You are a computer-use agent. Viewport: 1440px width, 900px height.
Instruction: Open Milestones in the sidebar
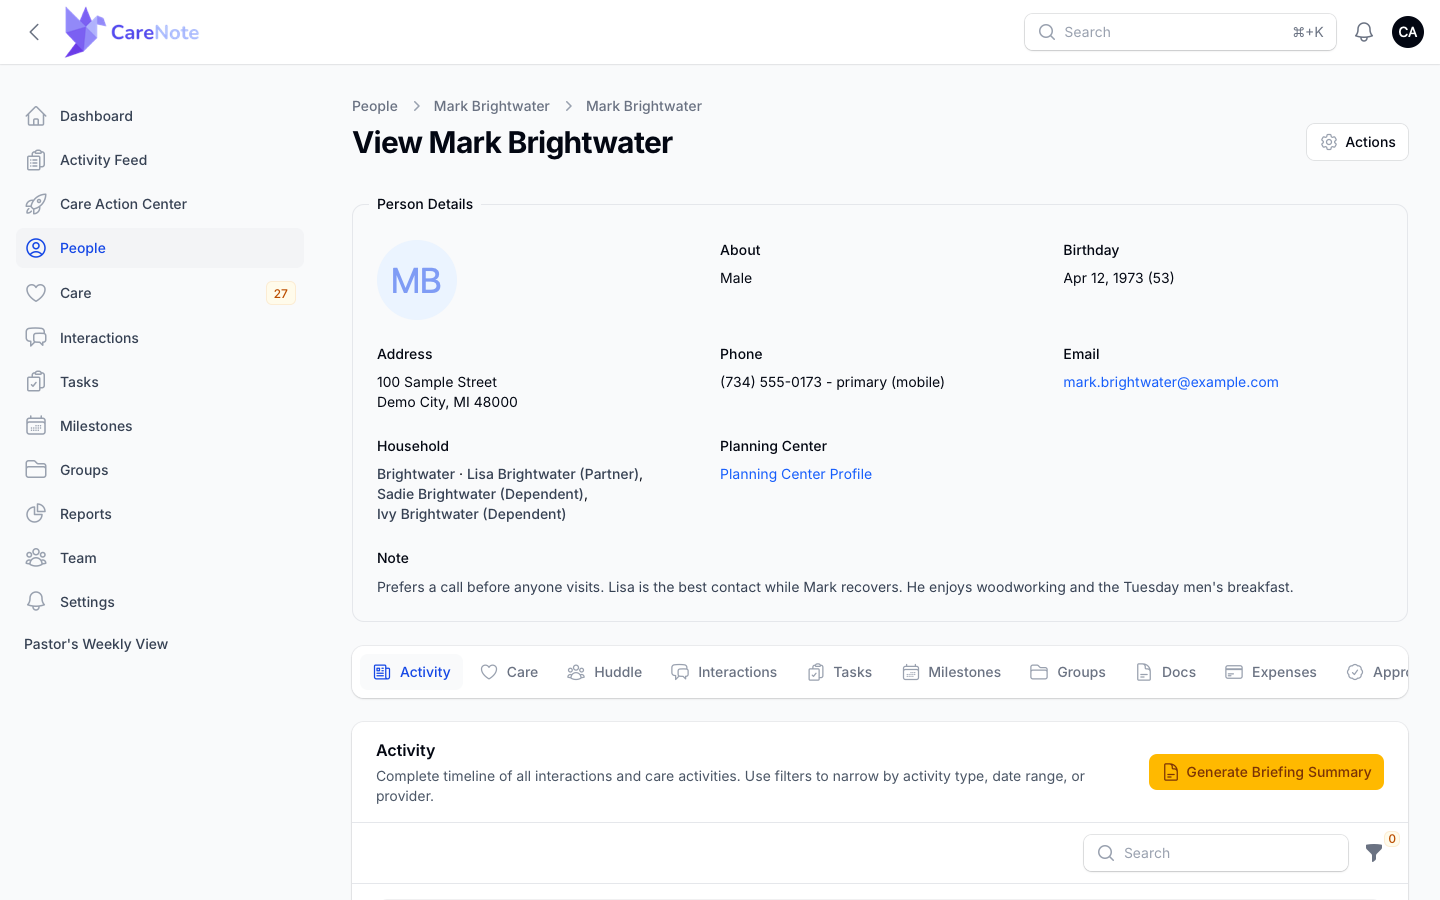point(160,426)
